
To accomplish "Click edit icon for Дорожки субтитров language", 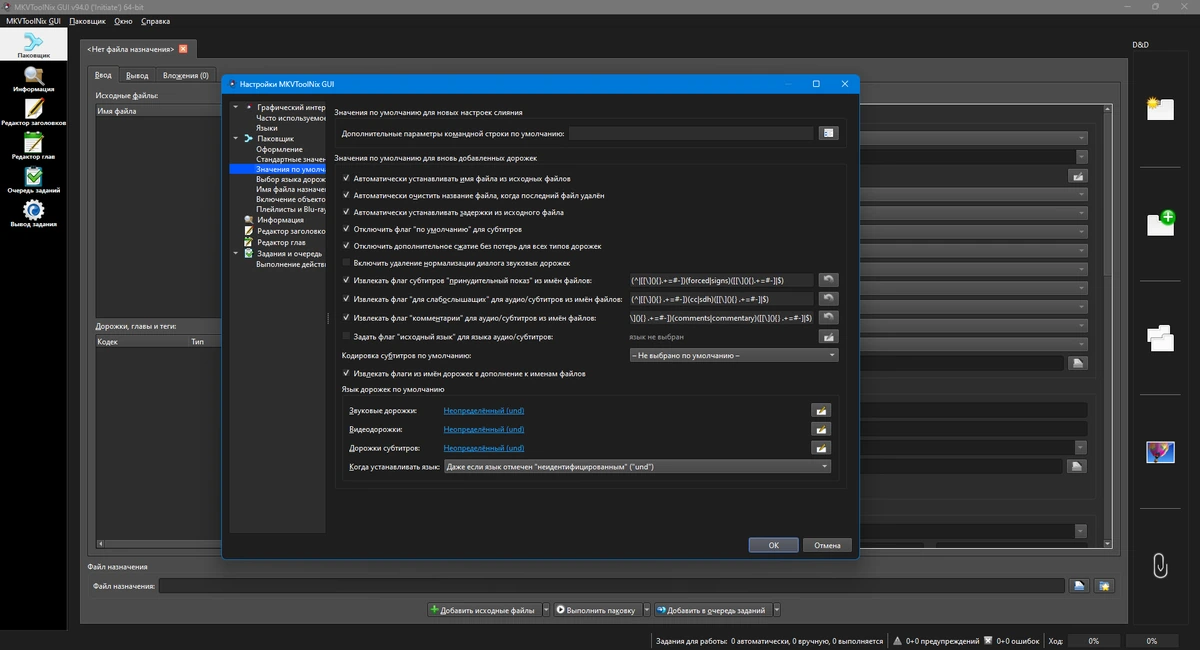I will coord(821,448).
